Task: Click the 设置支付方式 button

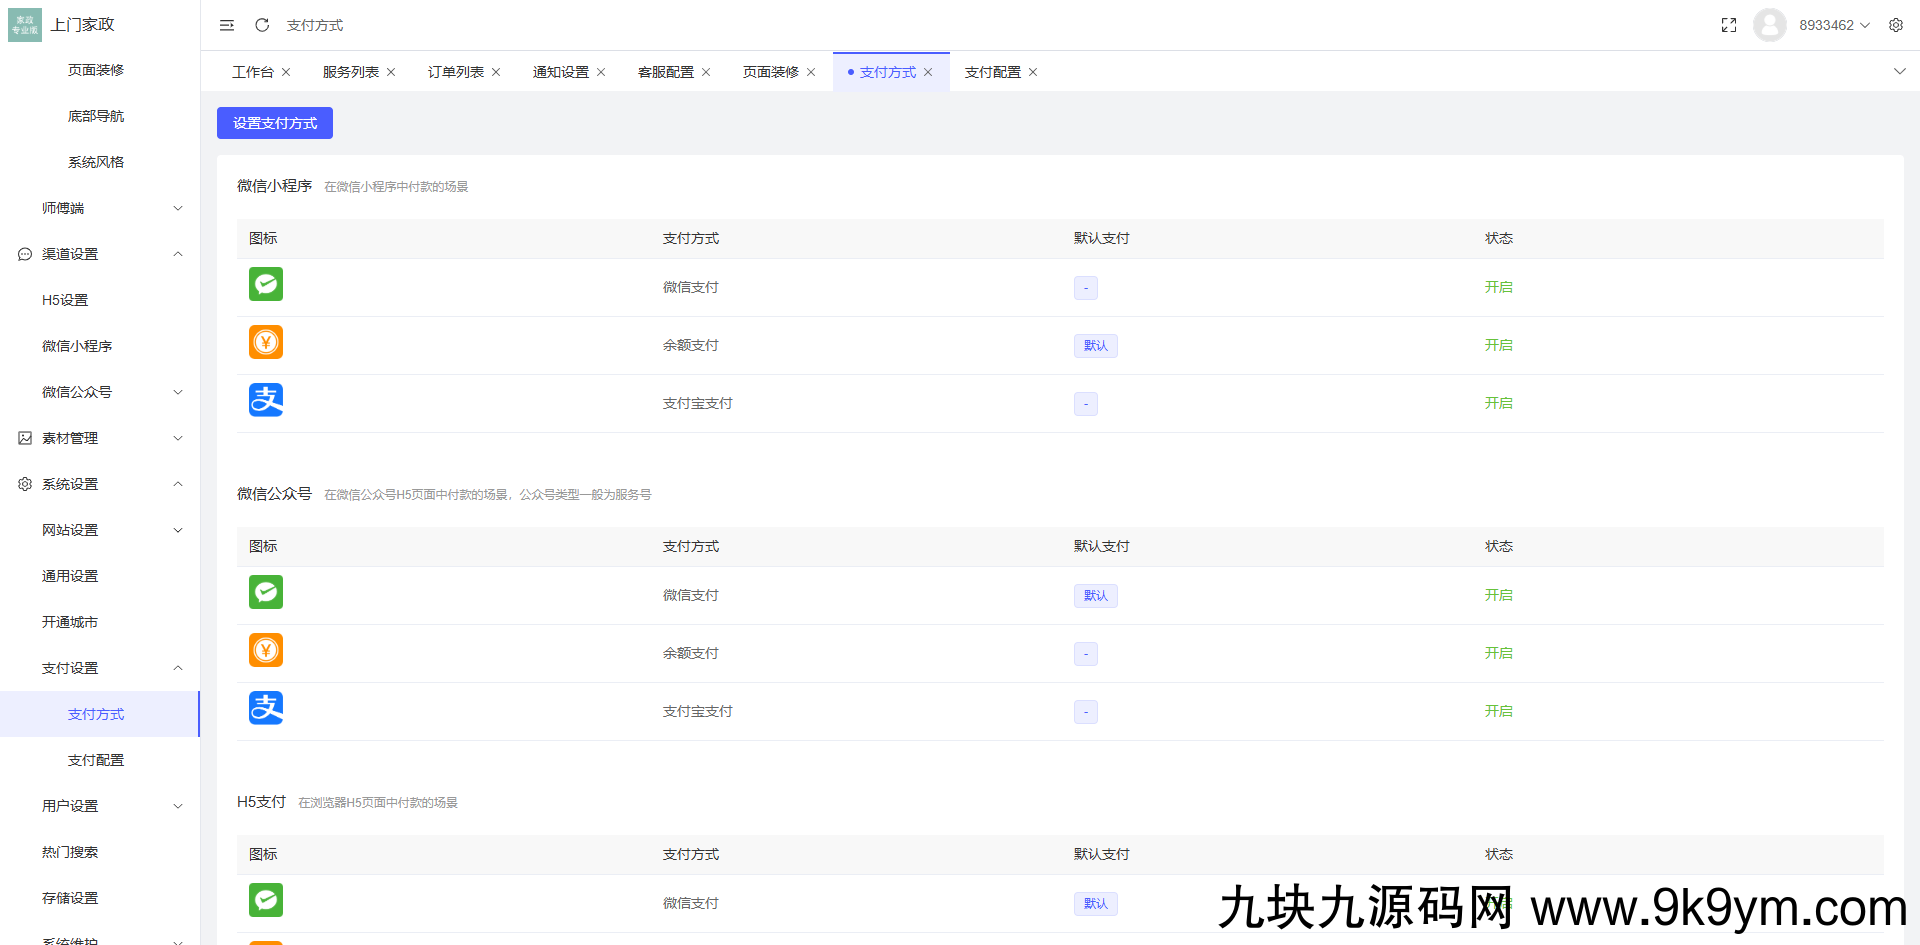Action: click(274, 122)
